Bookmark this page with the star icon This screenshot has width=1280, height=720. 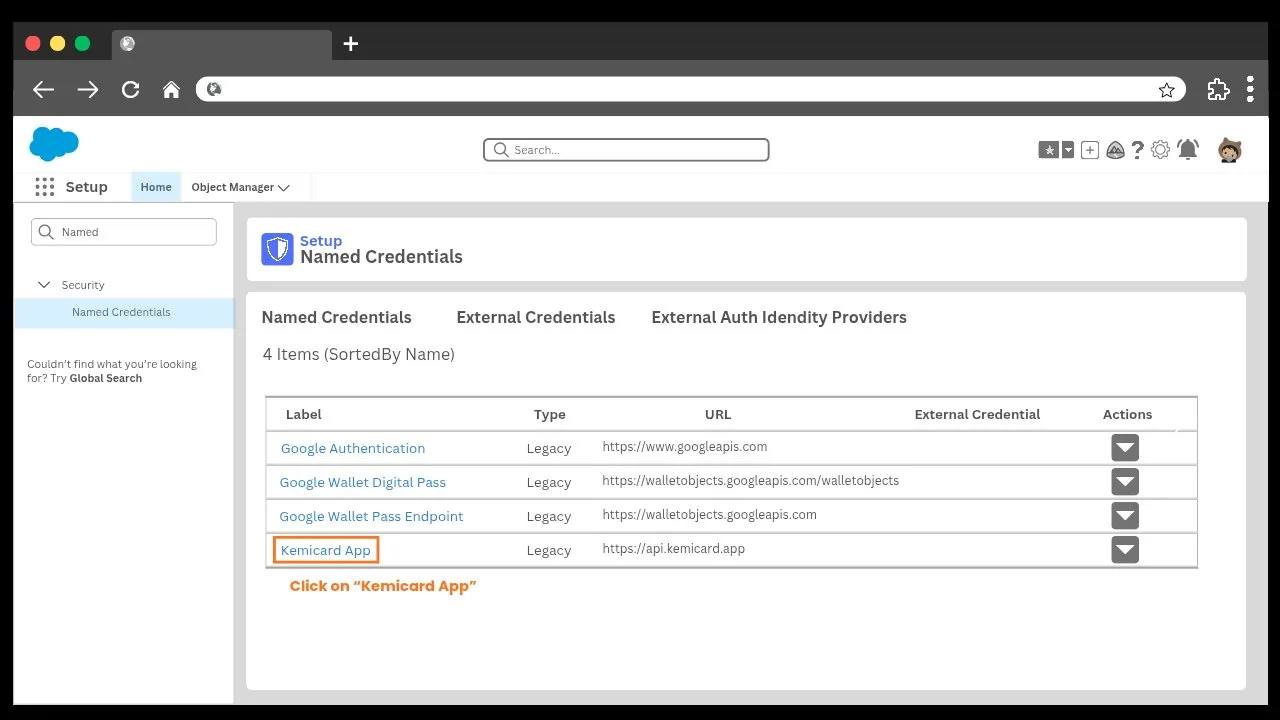tap(1166, 90)
